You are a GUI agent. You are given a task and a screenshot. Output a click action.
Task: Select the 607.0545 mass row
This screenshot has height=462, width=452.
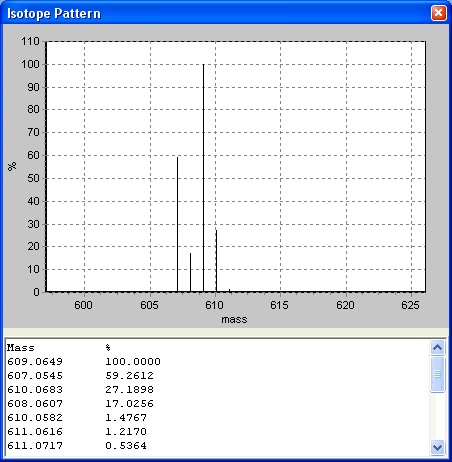[x=80, y=376]
